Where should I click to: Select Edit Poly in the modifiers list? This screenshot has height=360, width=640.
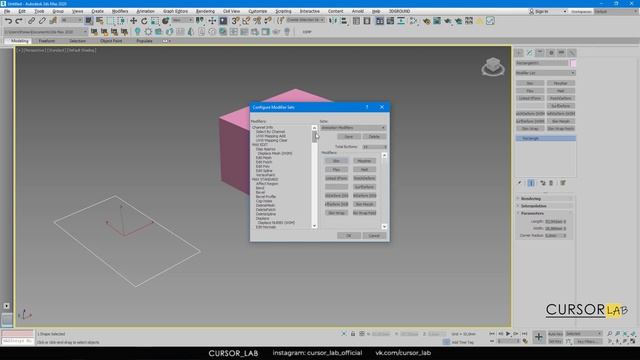pyautogui.click(x=263, y=166)
